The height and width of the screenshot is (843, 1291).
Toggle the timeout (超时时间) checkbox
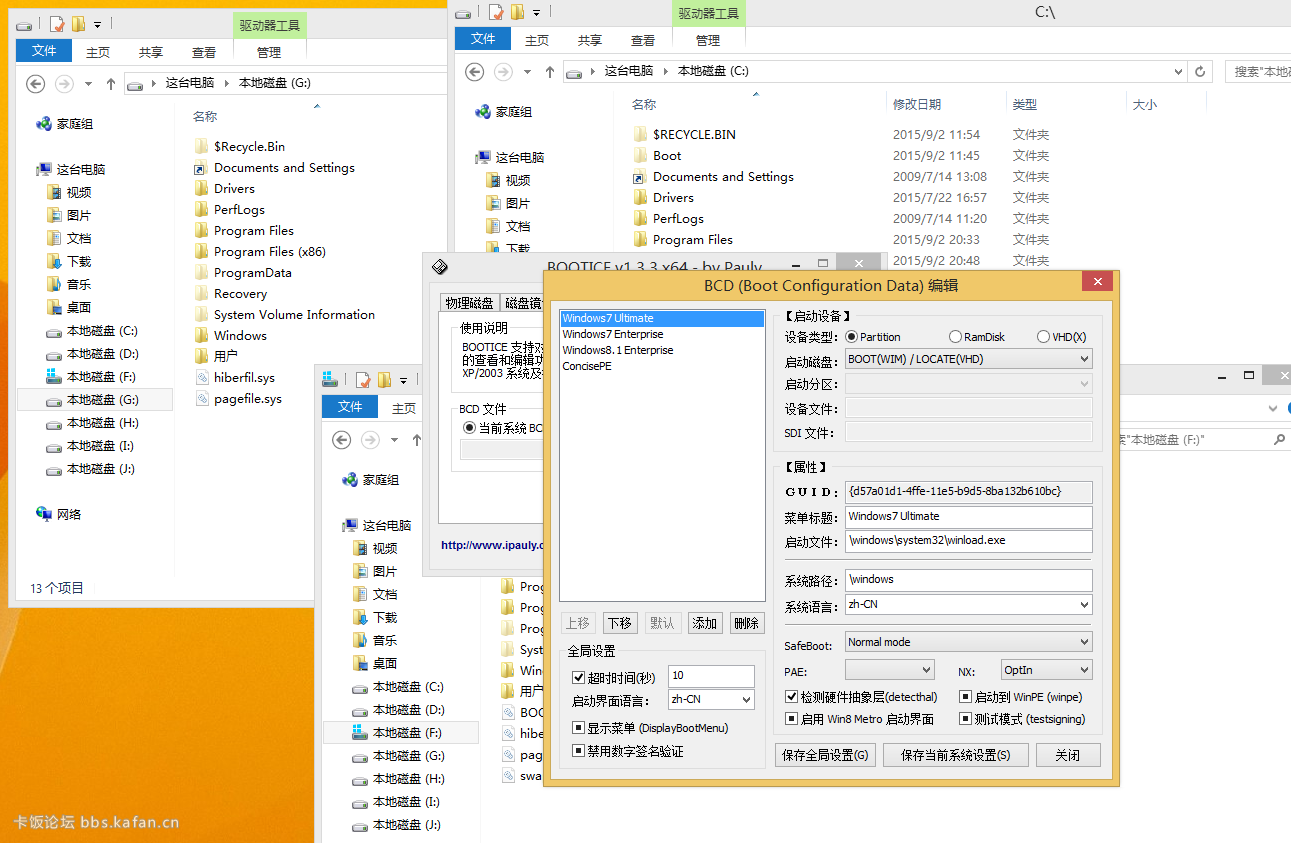point(579,677)
